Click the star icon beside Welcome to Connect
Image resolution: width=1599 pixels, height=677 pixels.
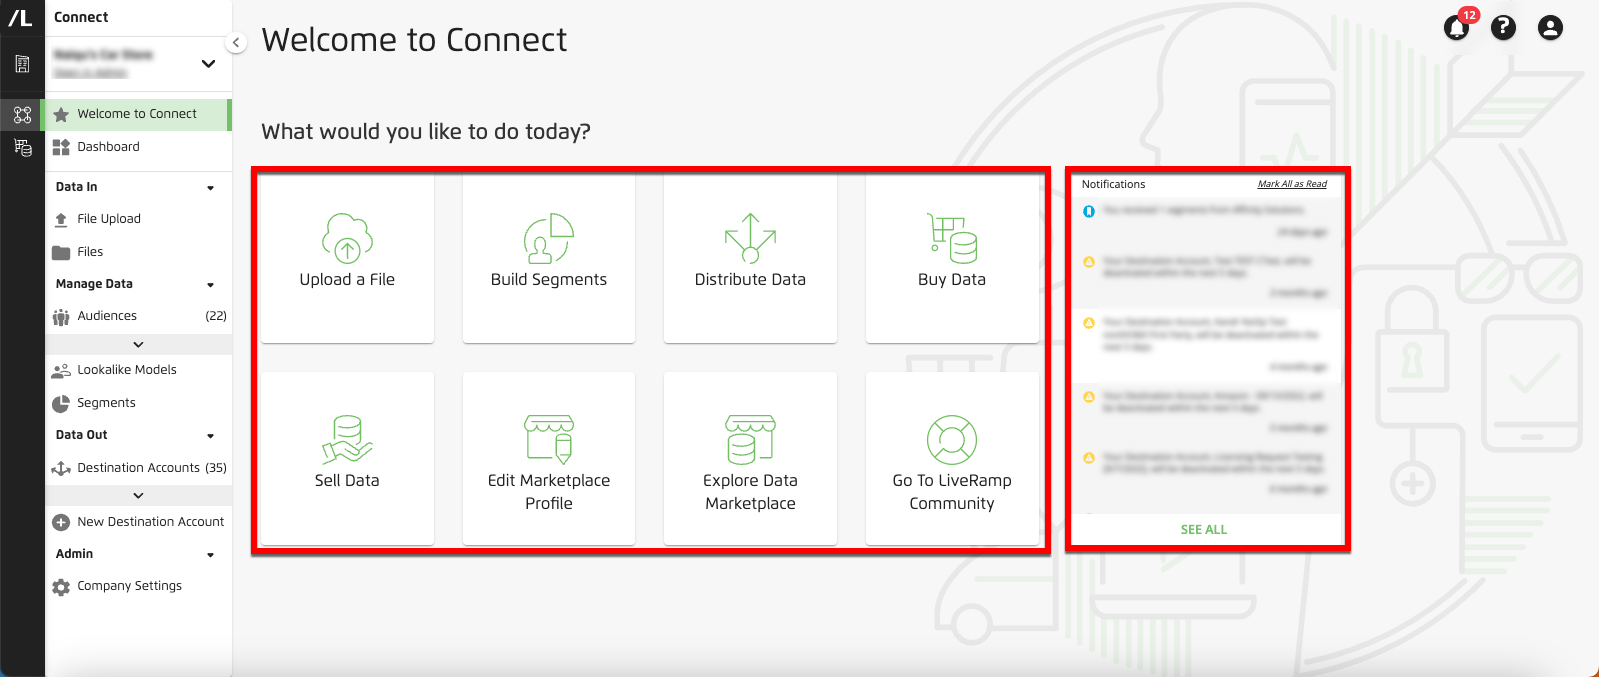[x=61, y=114]
